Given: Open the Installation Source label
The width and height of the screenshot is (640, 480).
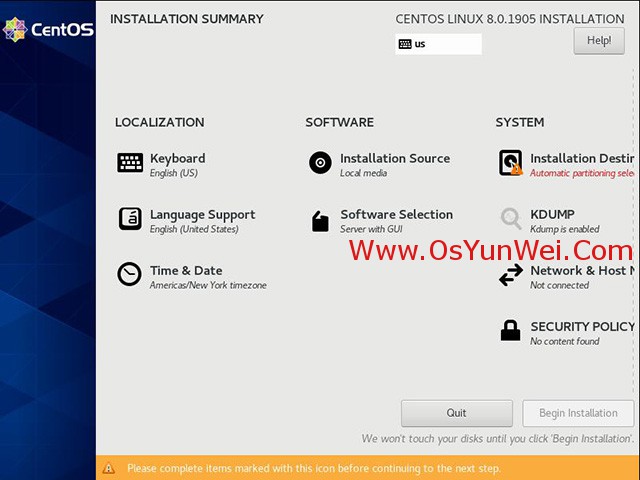Looking at the screenshot, I should click(395, 158).
